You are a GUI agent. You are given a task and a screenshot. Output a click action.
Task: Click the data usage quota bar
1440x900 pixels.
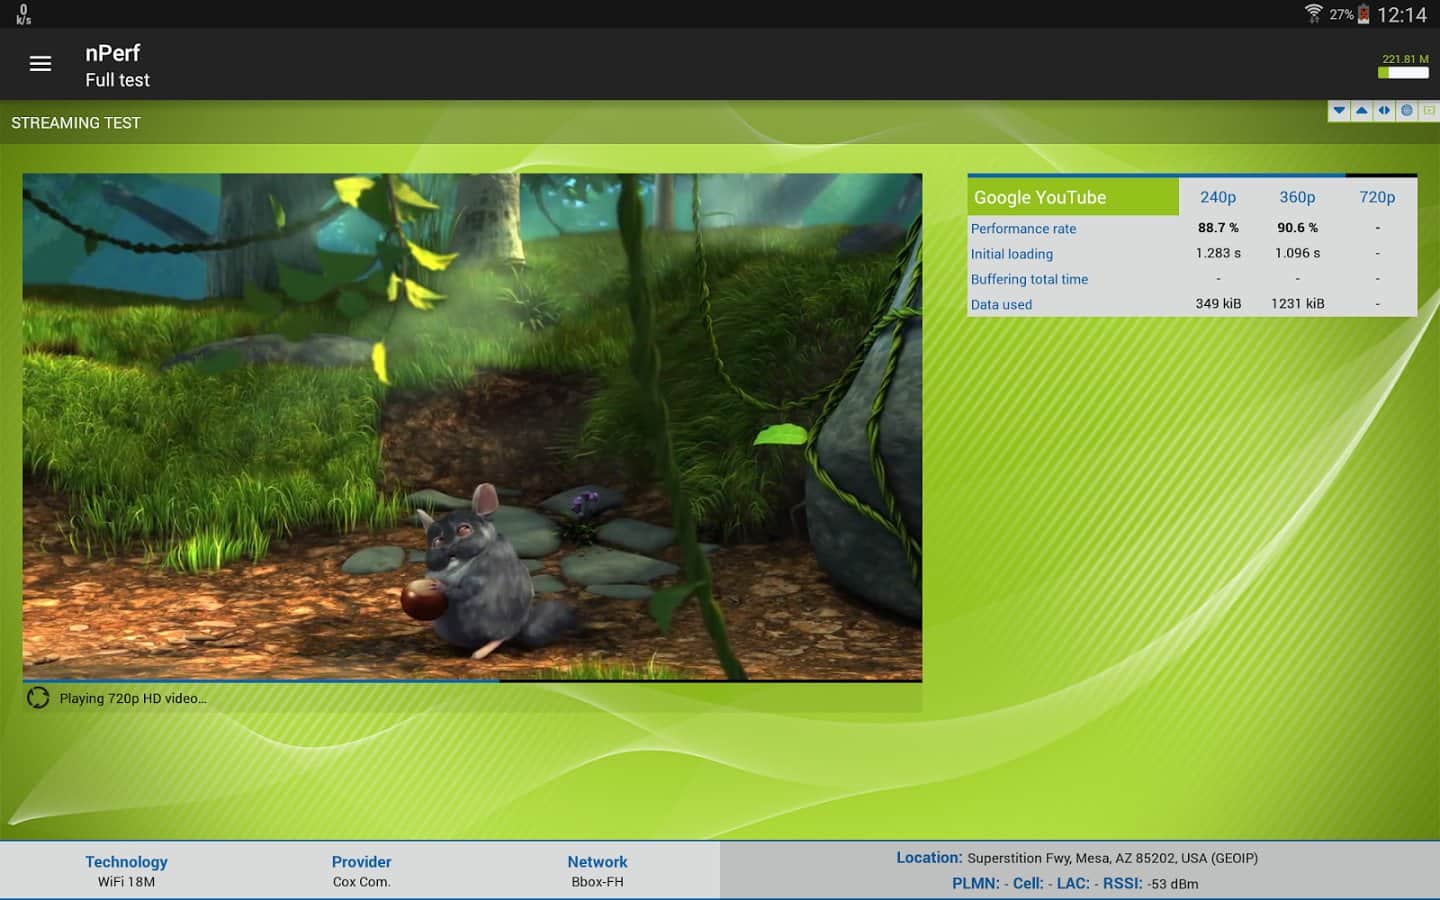click(x=1403, y=72)
